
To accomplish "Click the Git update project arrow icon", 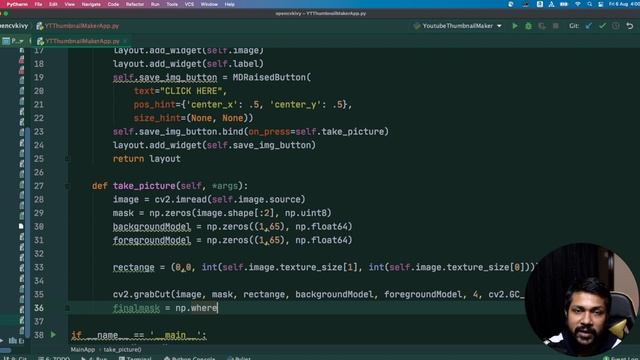I will point(589,26).
